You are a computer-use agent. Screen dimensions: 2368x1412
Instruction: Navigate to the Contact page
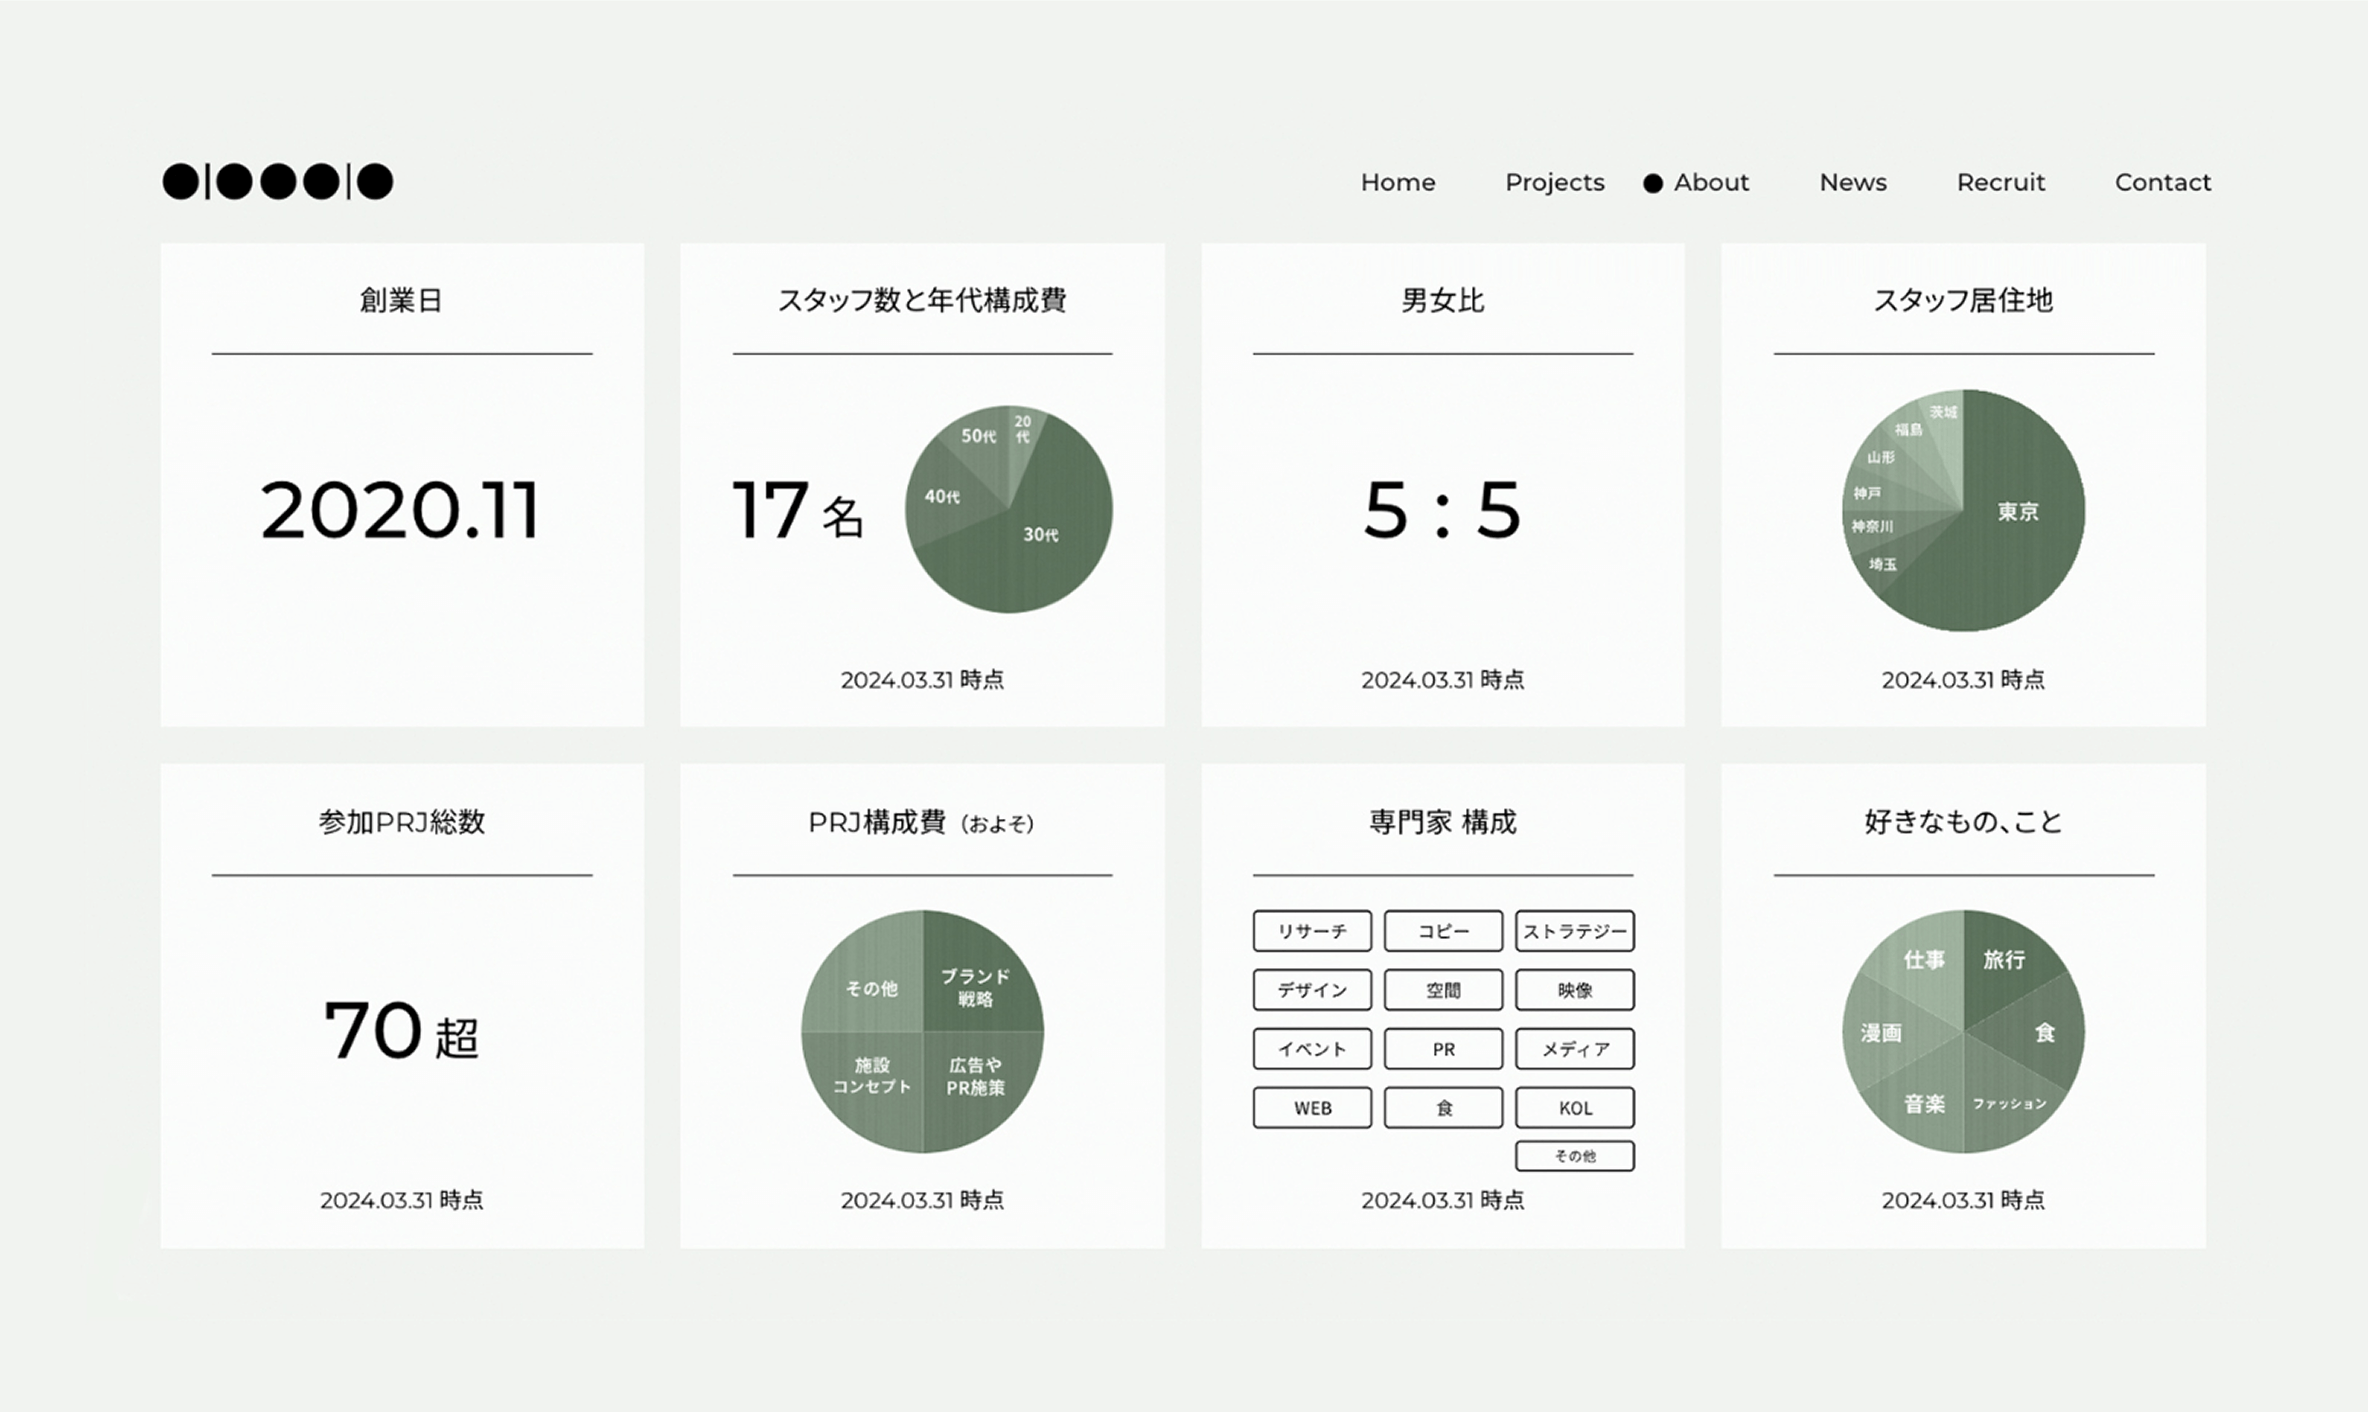click(2162, 182)
